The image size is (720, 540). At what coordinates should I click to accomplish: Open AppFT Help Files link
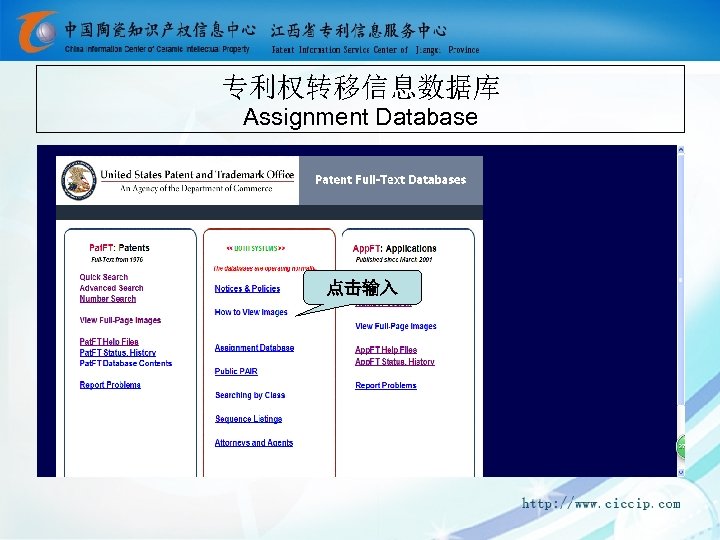[x=386, y=350]
